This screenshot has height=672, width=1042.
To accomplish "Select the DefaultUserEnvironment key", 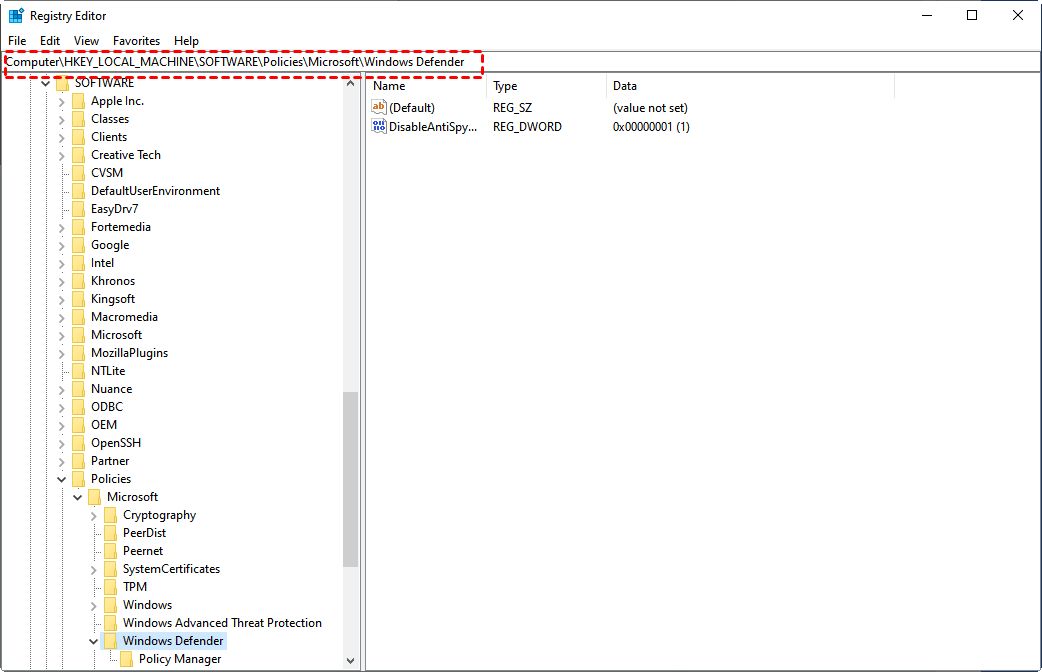I will click(x=156, y=191).
